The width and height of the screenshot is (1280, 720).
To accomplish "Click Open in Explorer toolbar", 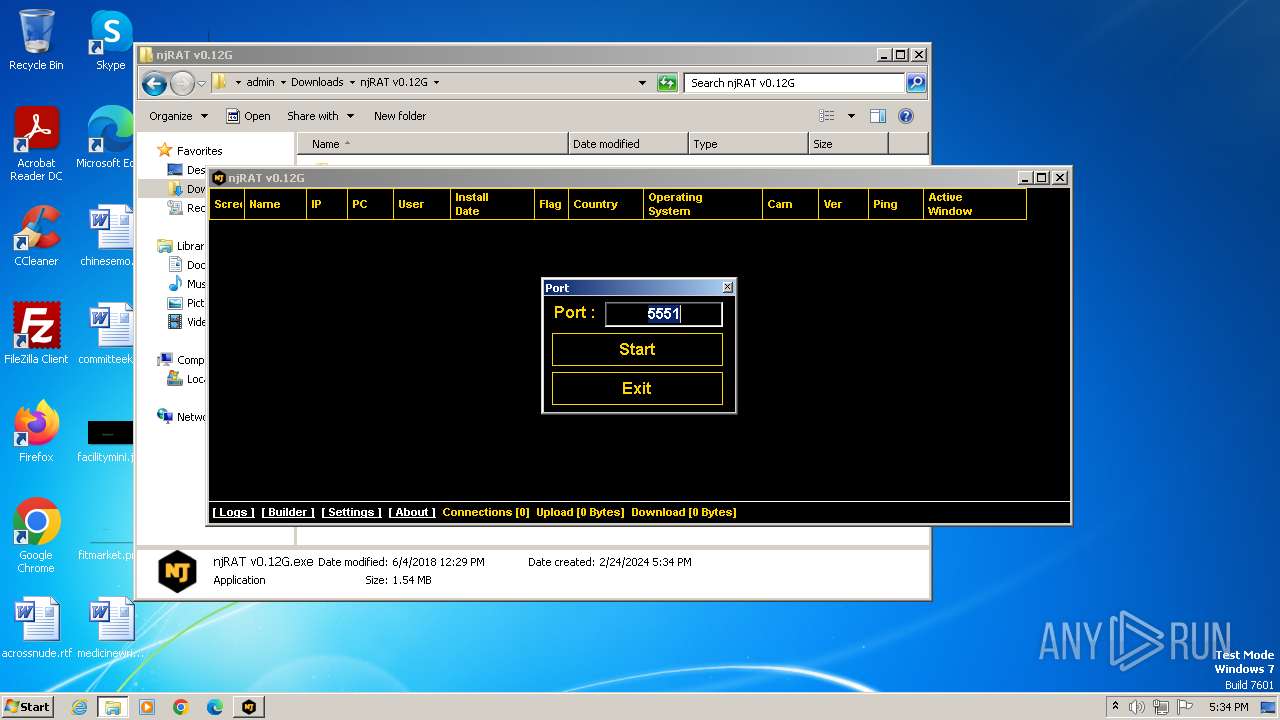I will tap(248, 116).
